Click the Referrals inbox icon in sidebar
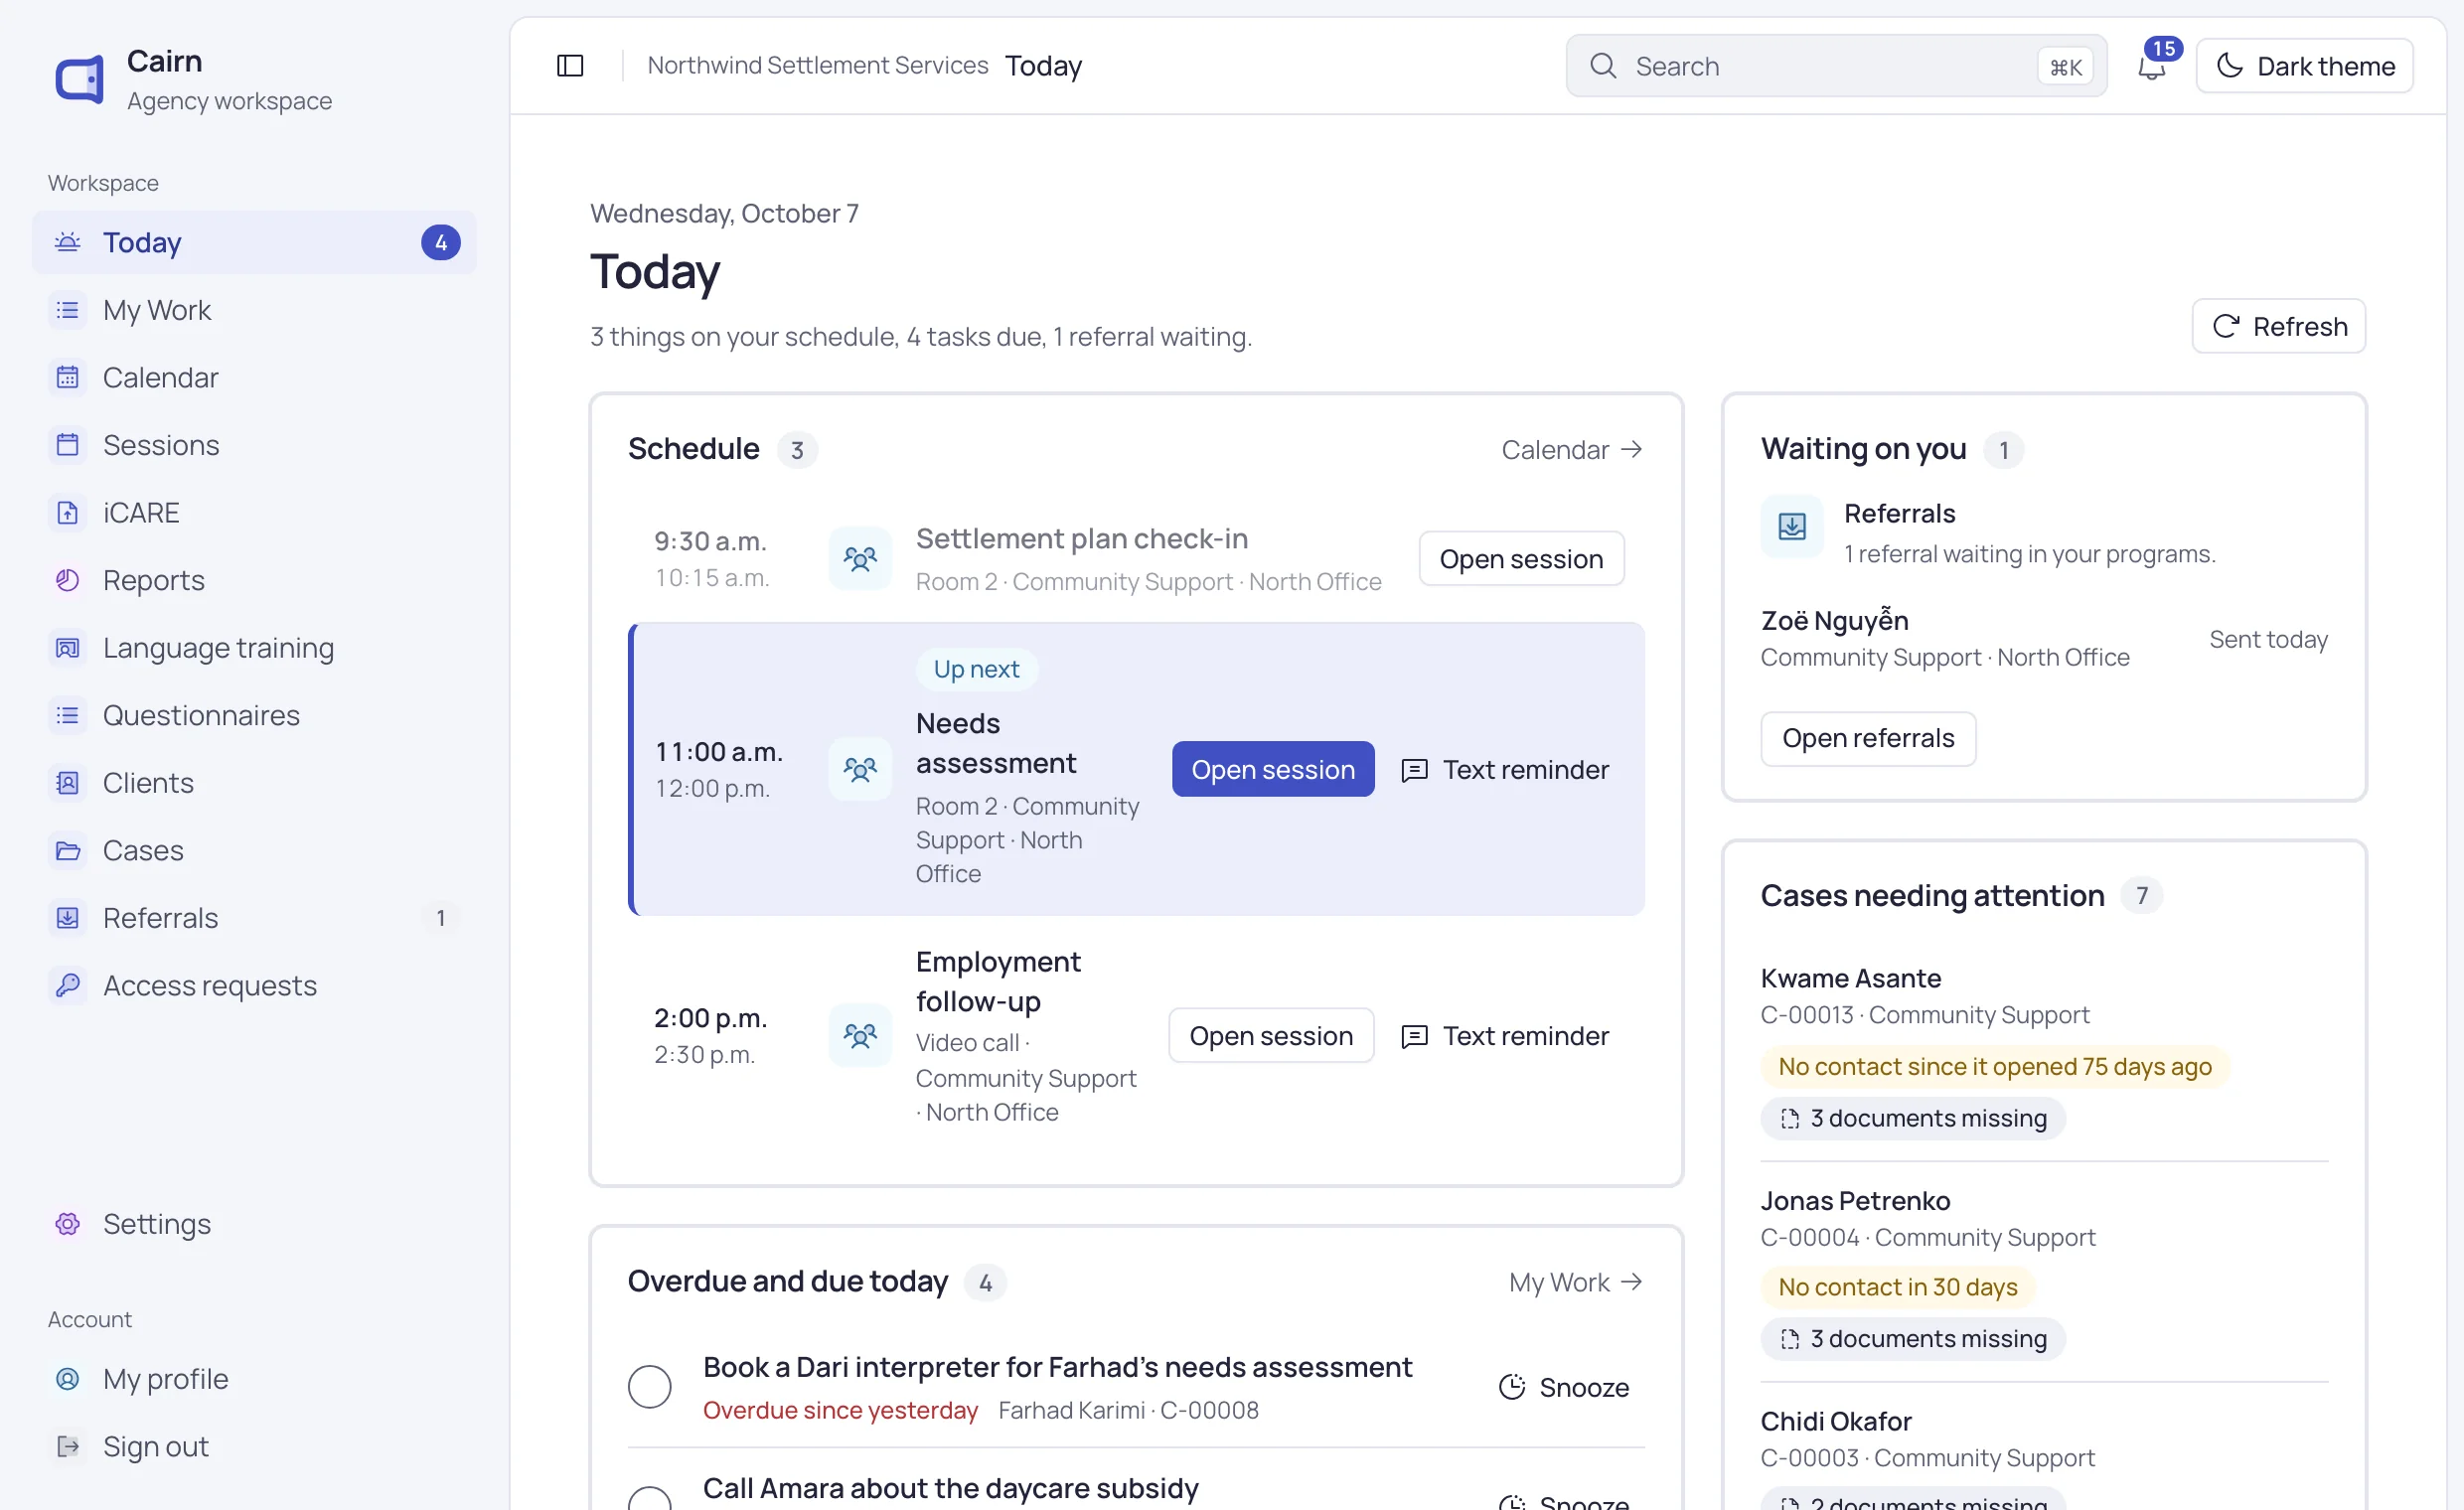This screenshot has height=1510, width=2464. [67, 918]
